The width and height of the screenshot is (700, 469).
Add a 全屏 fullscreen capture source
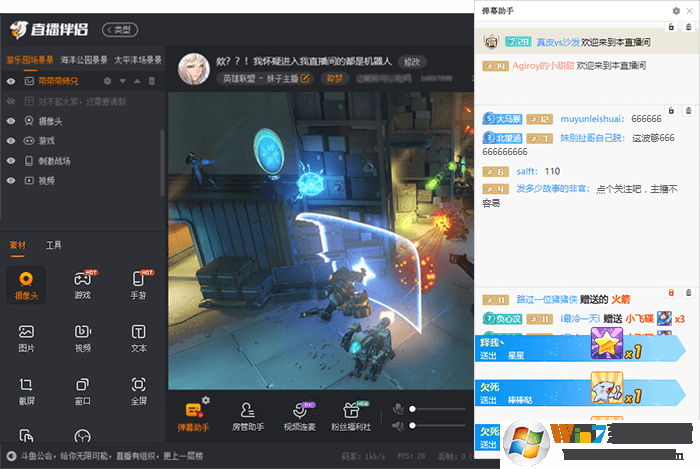138,391
